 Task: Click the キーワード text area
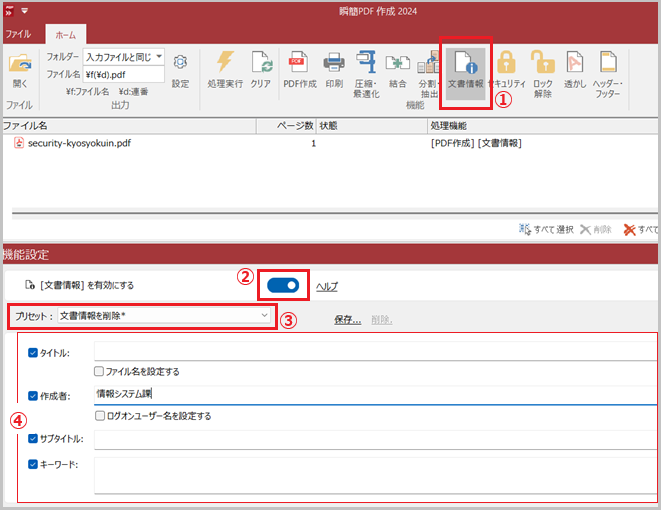click(375, 475)
